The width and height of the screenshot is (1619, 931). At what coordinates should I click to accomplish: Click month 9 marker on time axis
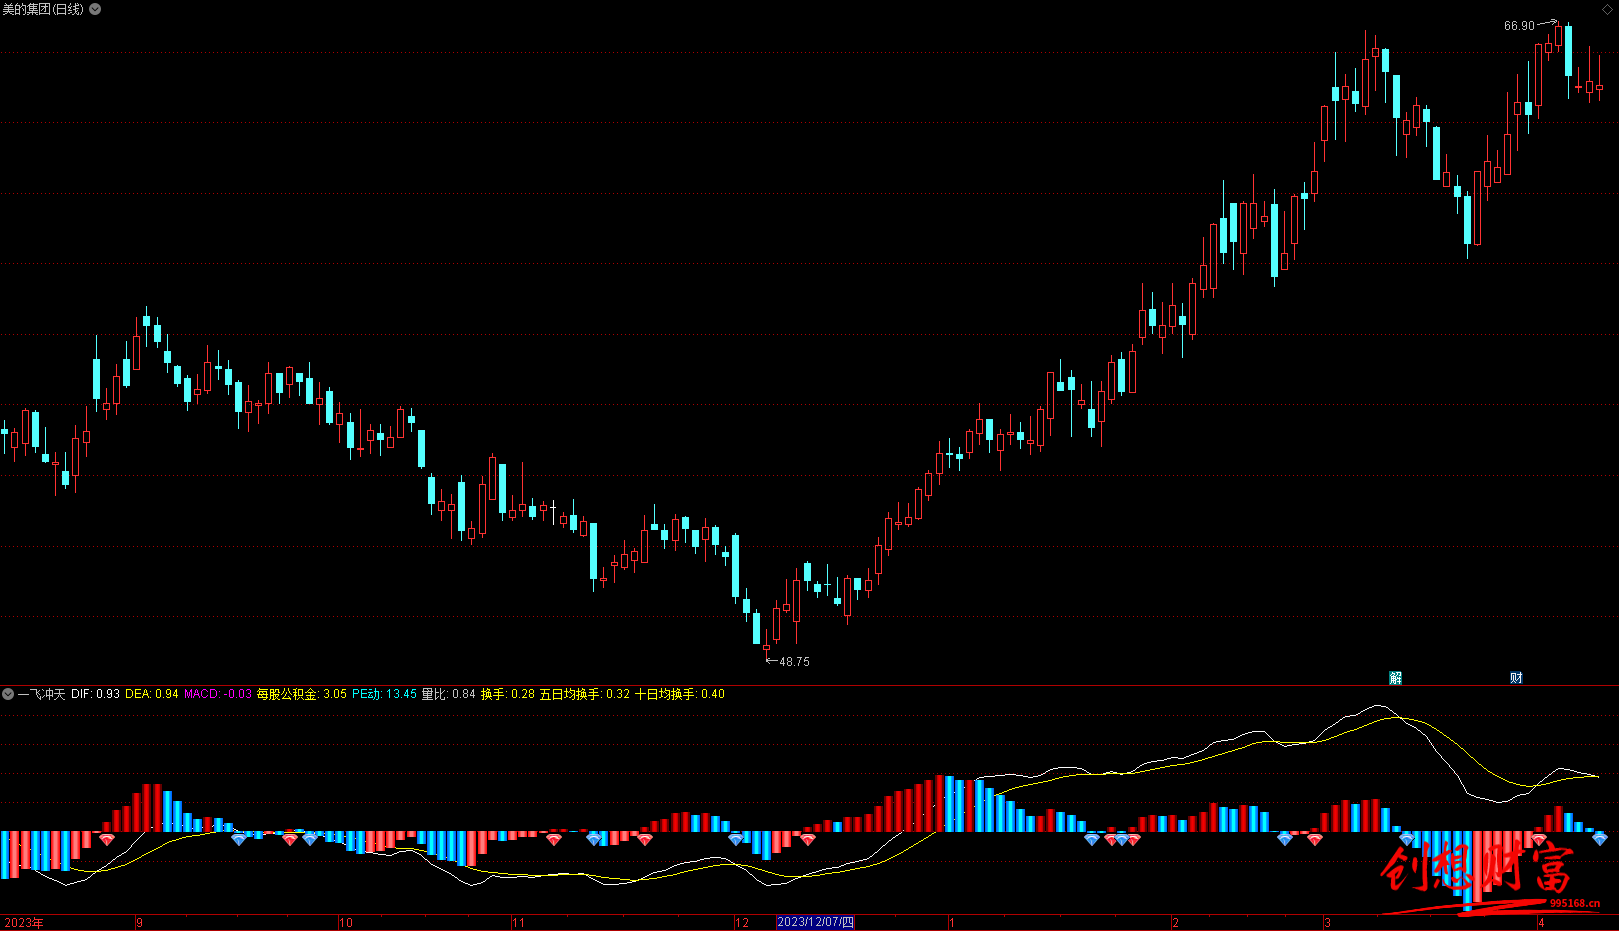coord(139,923)
